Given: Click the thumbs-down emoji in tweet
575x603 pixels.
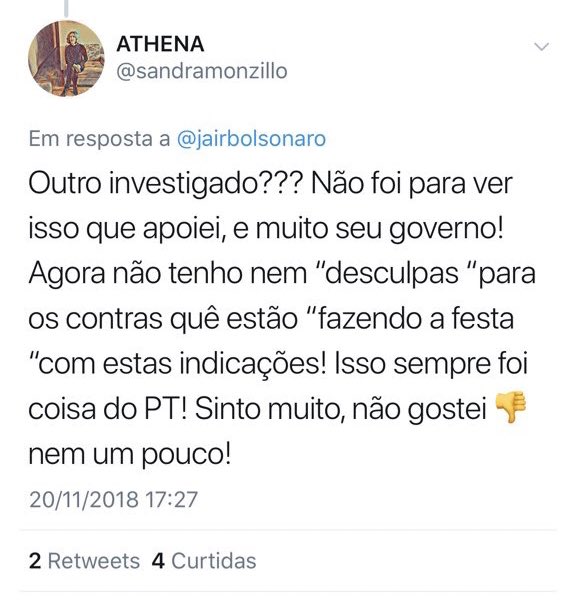Looking at the screenshot, I should point(510,408).
